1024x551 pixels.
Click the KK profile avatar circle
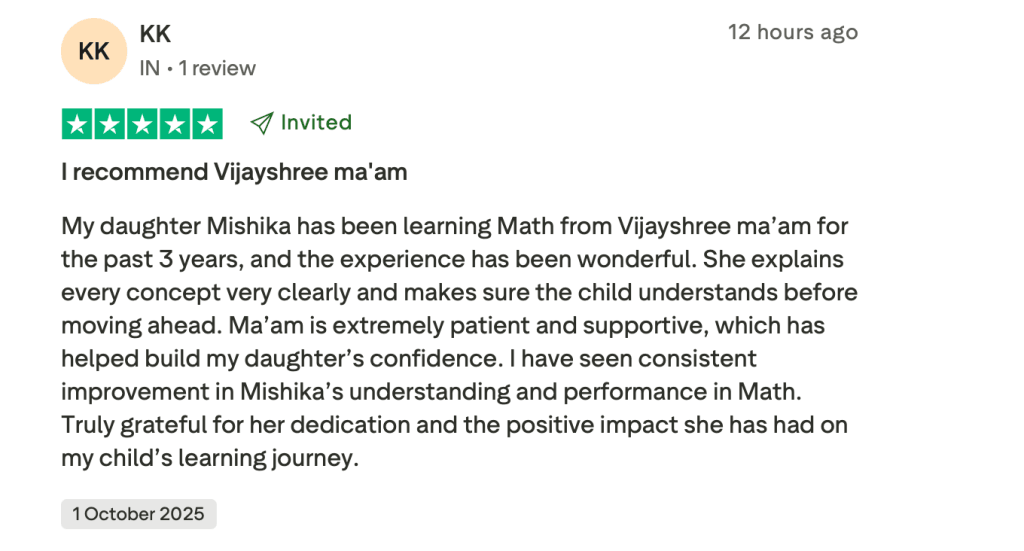(94, 52)
